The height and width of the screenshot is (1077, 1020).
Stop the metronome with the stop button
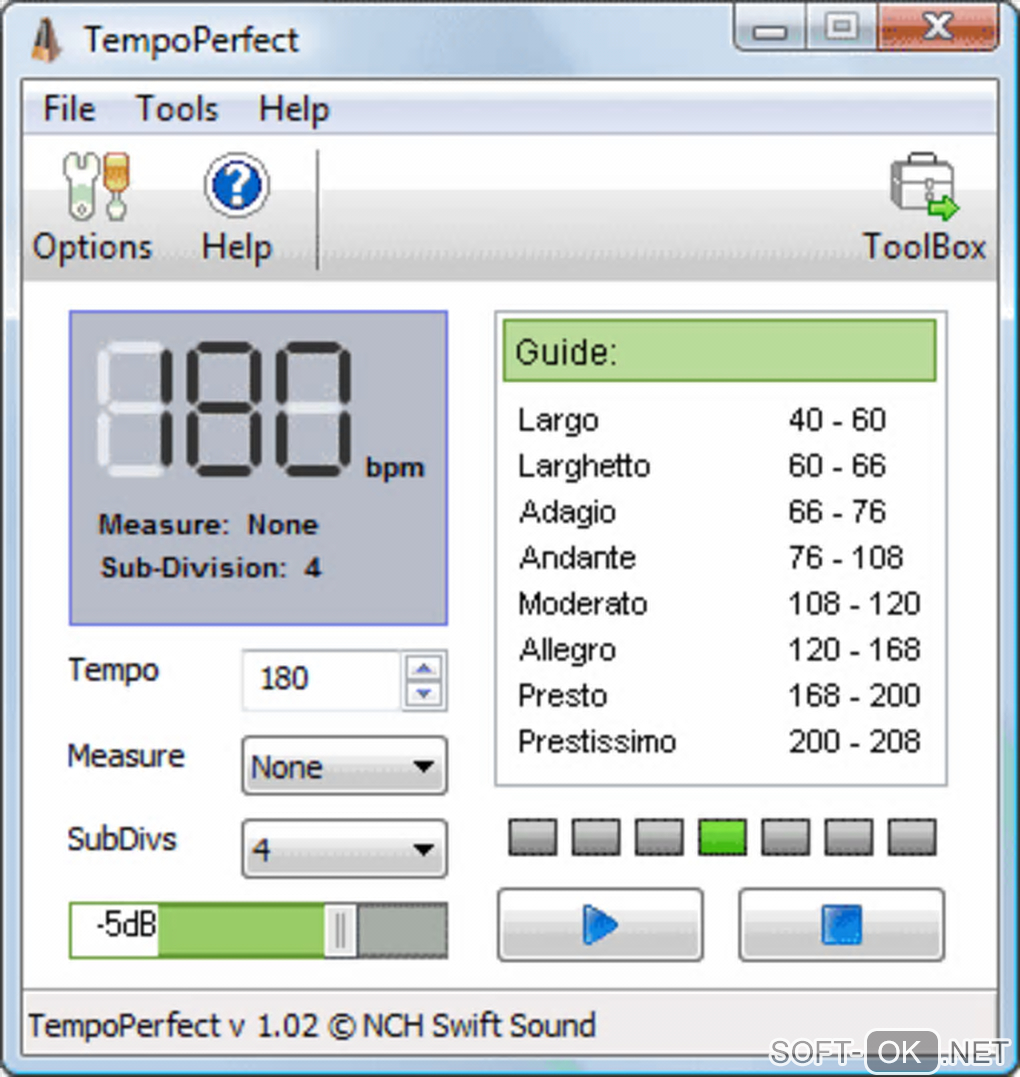tap(841, 924)
